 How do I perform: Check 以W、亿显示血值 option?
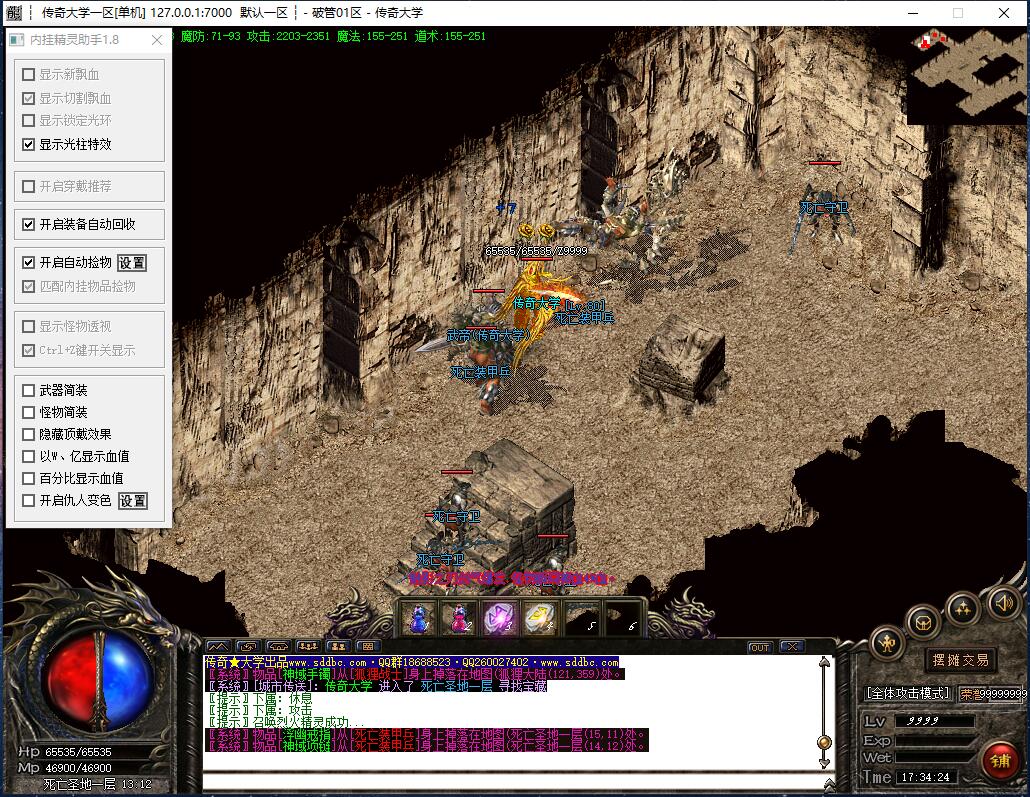pos(28,457)
